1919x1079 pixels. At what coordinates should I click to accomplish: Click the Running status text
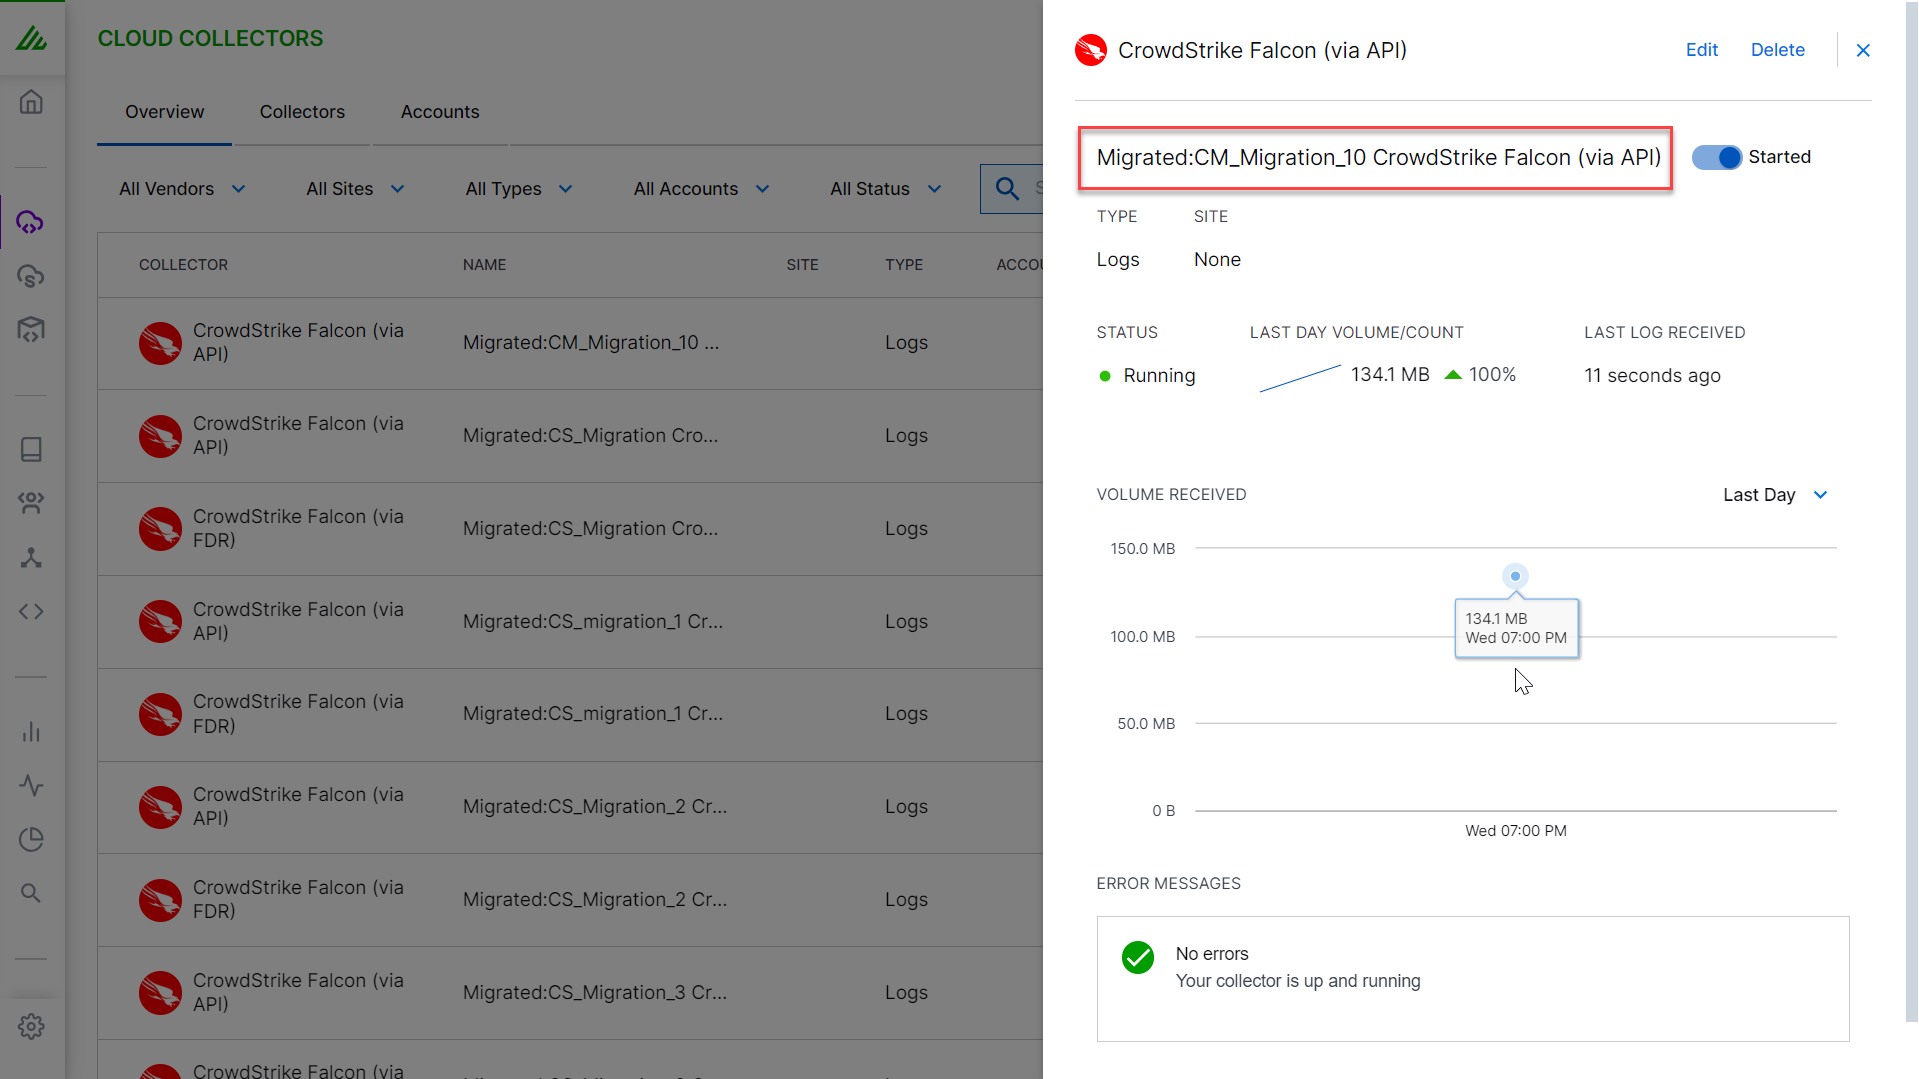[1159, 376]
